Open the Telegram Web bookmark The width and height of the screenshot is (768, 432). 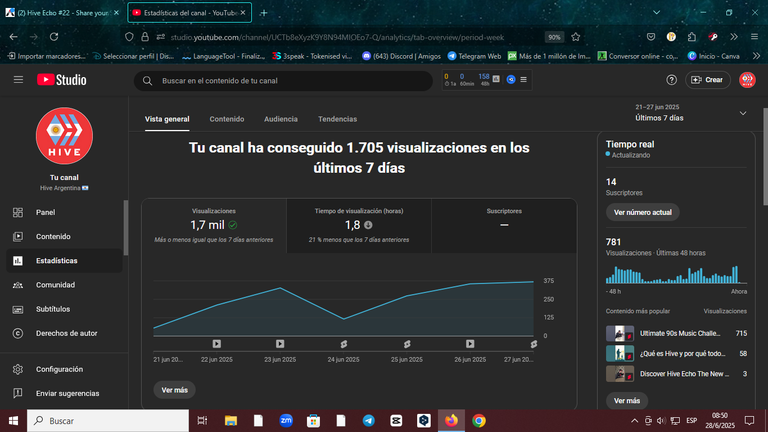pos(474,56)
